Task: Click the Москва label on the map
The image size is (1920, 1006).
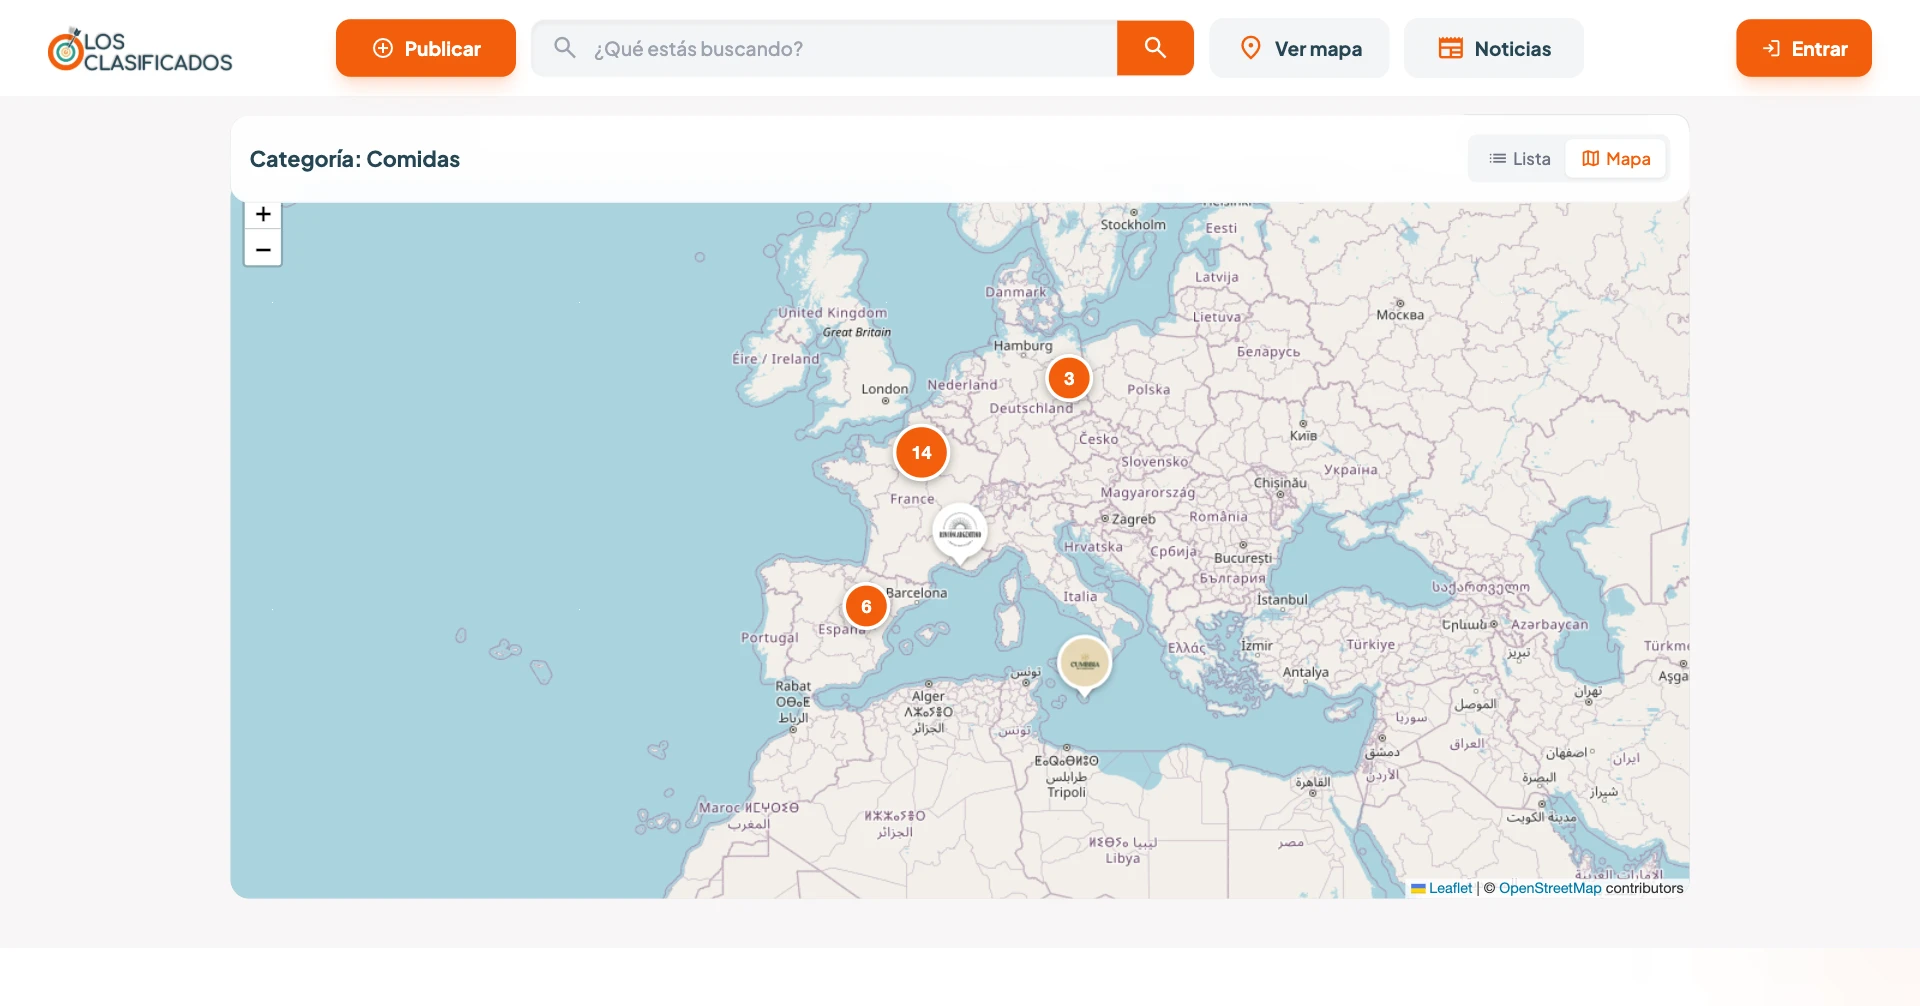Action: tap(1400, 315)
